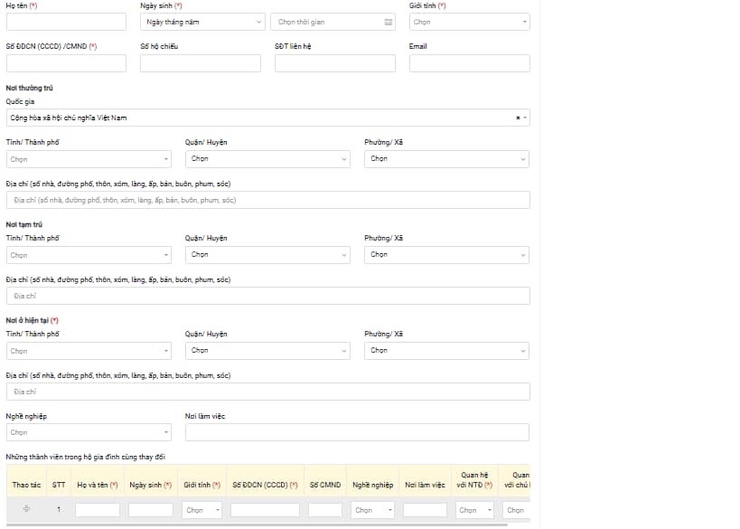Open the Phường/Xã dropdown under Nơi ở hiện tại
This screenshot has height=529, width=740.
pos(446,351)
